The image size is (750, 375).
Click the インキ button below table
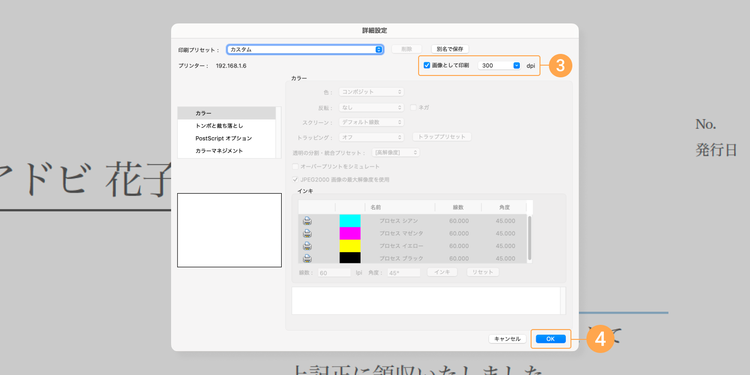(442, 272)
